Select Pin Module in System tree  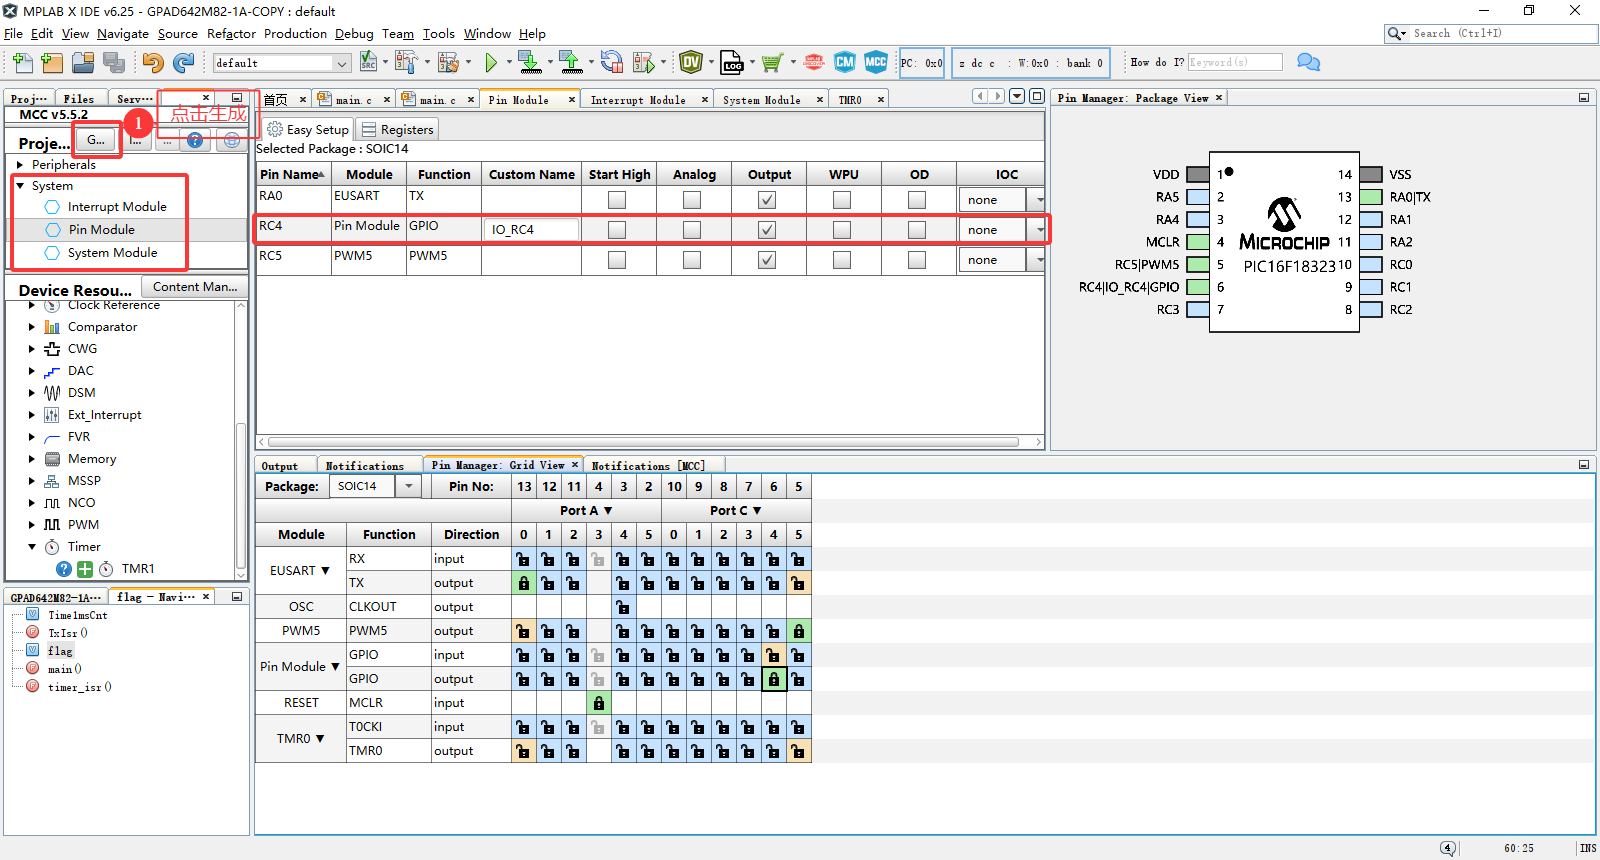101,230
